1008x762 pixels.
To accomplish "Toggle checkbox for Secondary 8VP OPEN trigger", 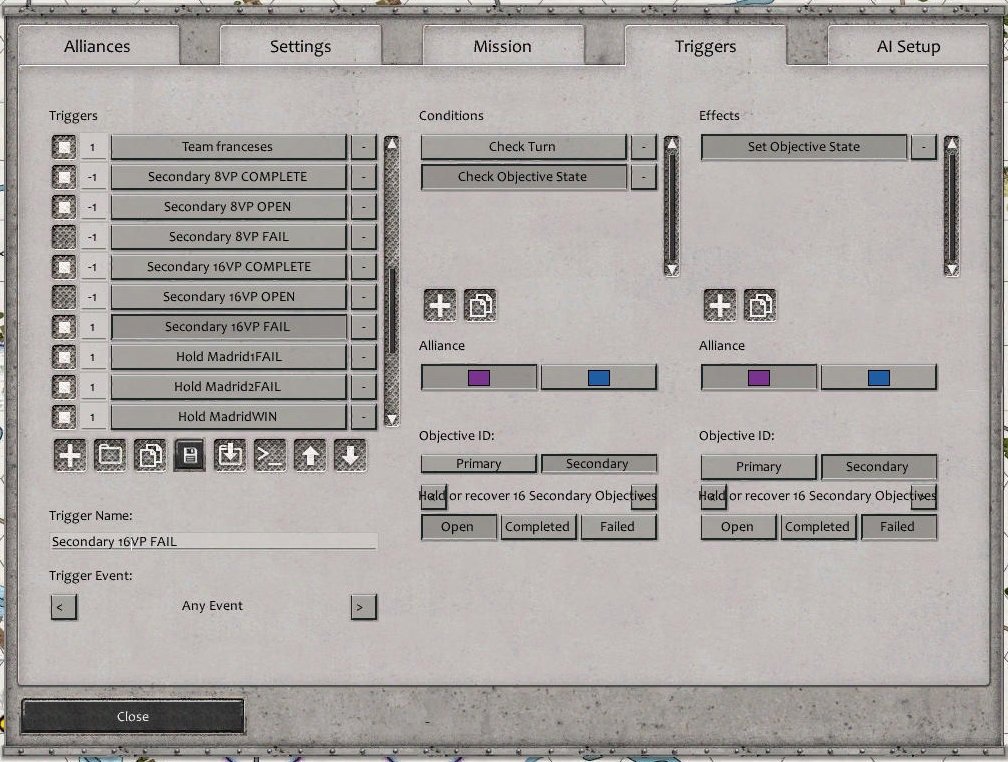I will [x=64, y=207].
